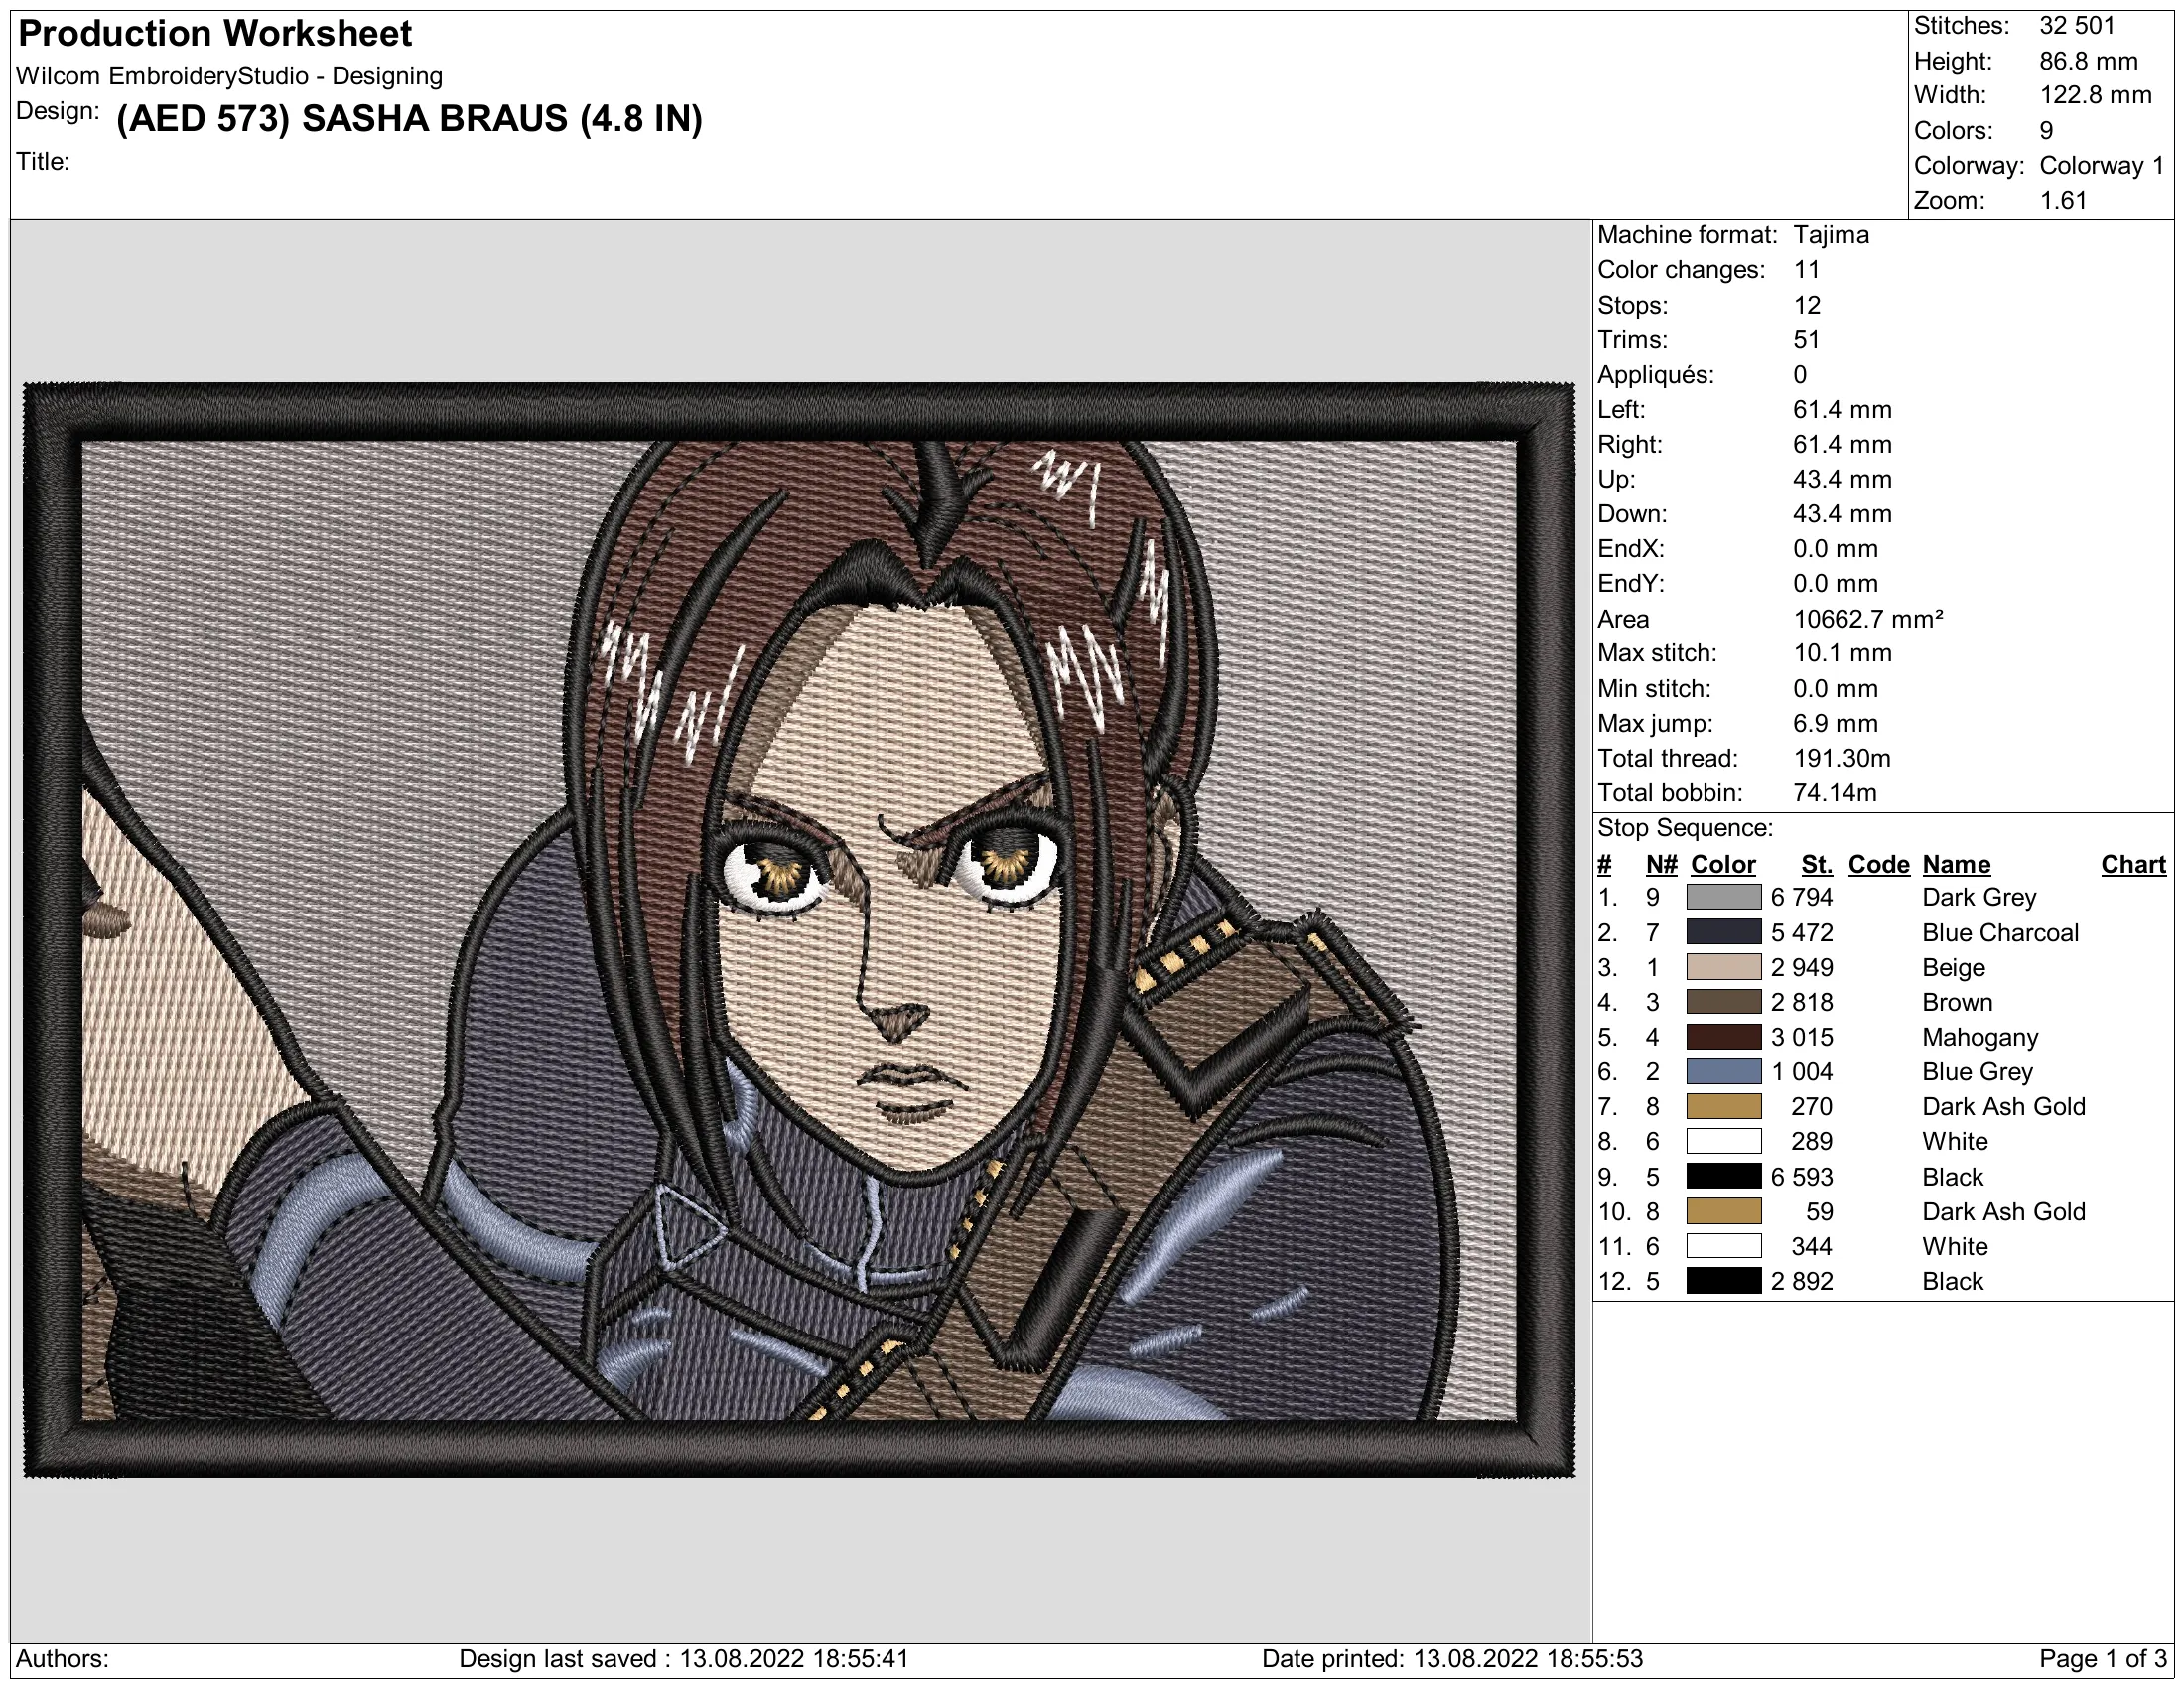The image size is (2184, 1688).
Task: Click the stitch count '6 593'
Action: pyautogui.click(x=1802, y=1176)
